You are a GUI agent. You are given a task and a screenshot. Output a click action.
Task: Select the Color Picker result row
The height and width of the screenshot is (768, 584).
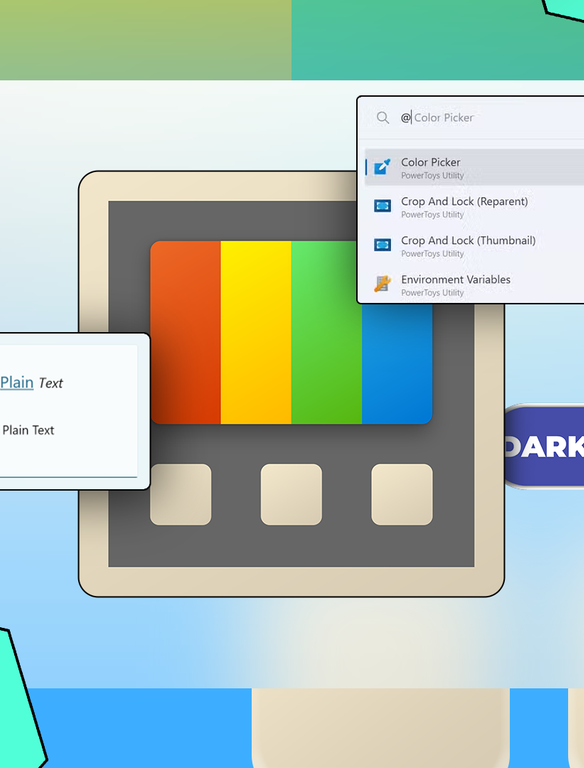tap(474, 168)
